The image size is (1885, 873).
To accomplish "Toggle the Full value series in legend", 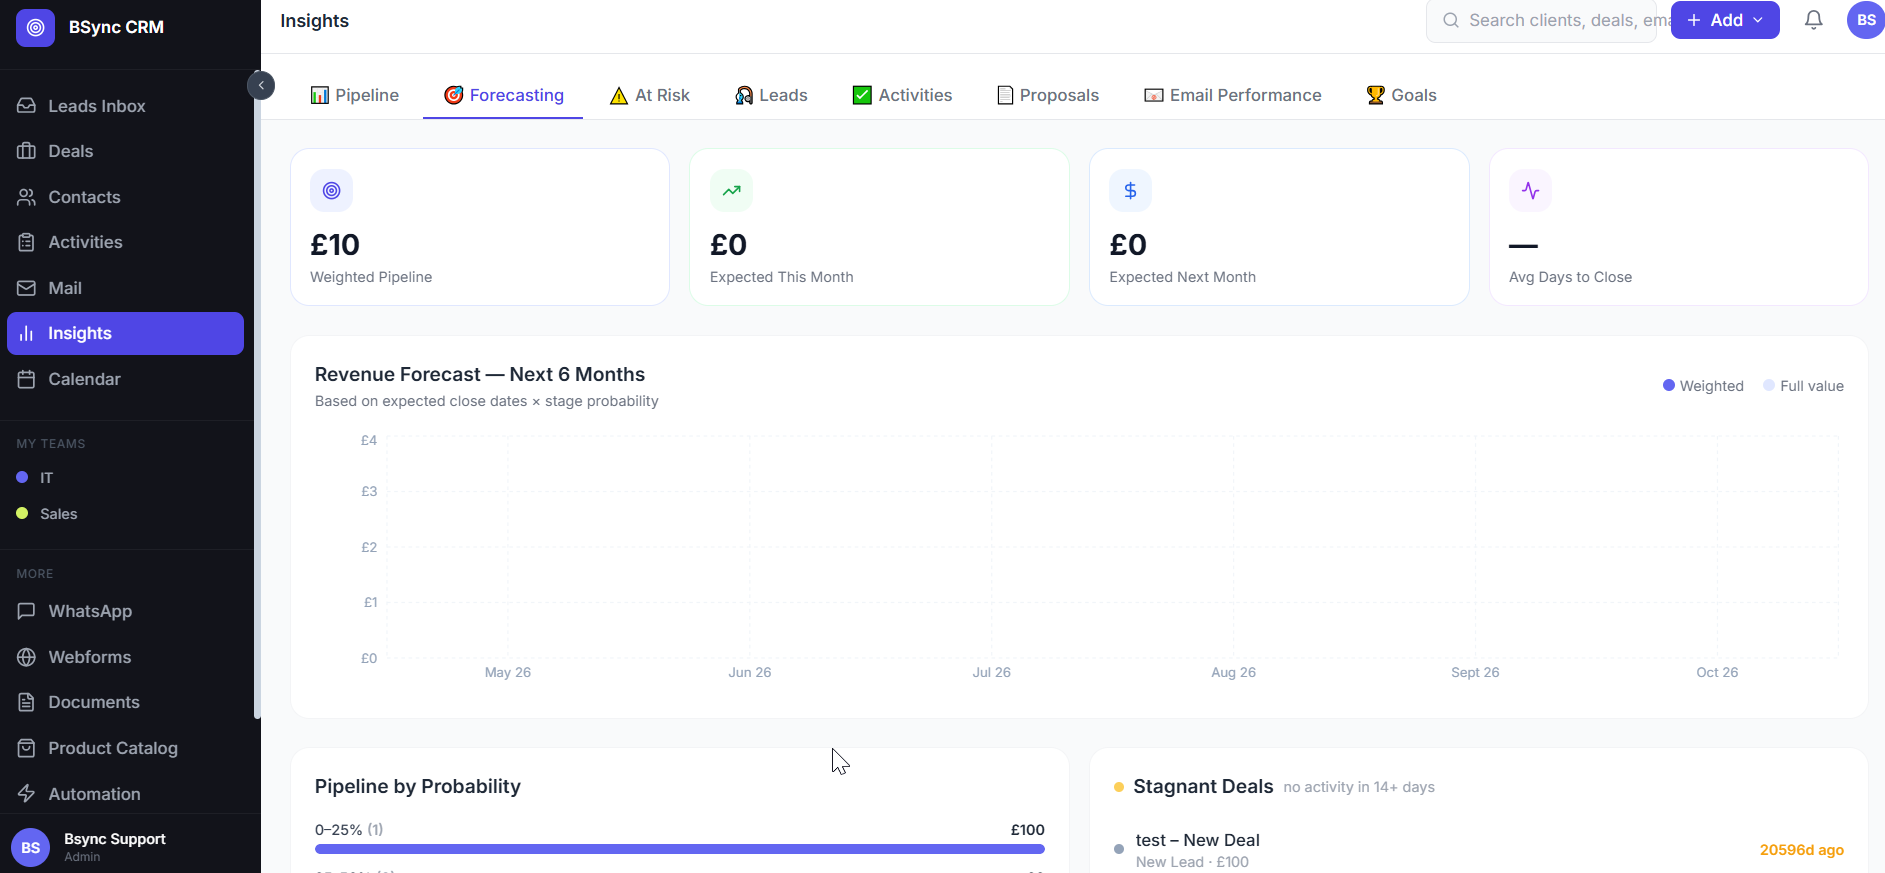I will point(1803,386).
